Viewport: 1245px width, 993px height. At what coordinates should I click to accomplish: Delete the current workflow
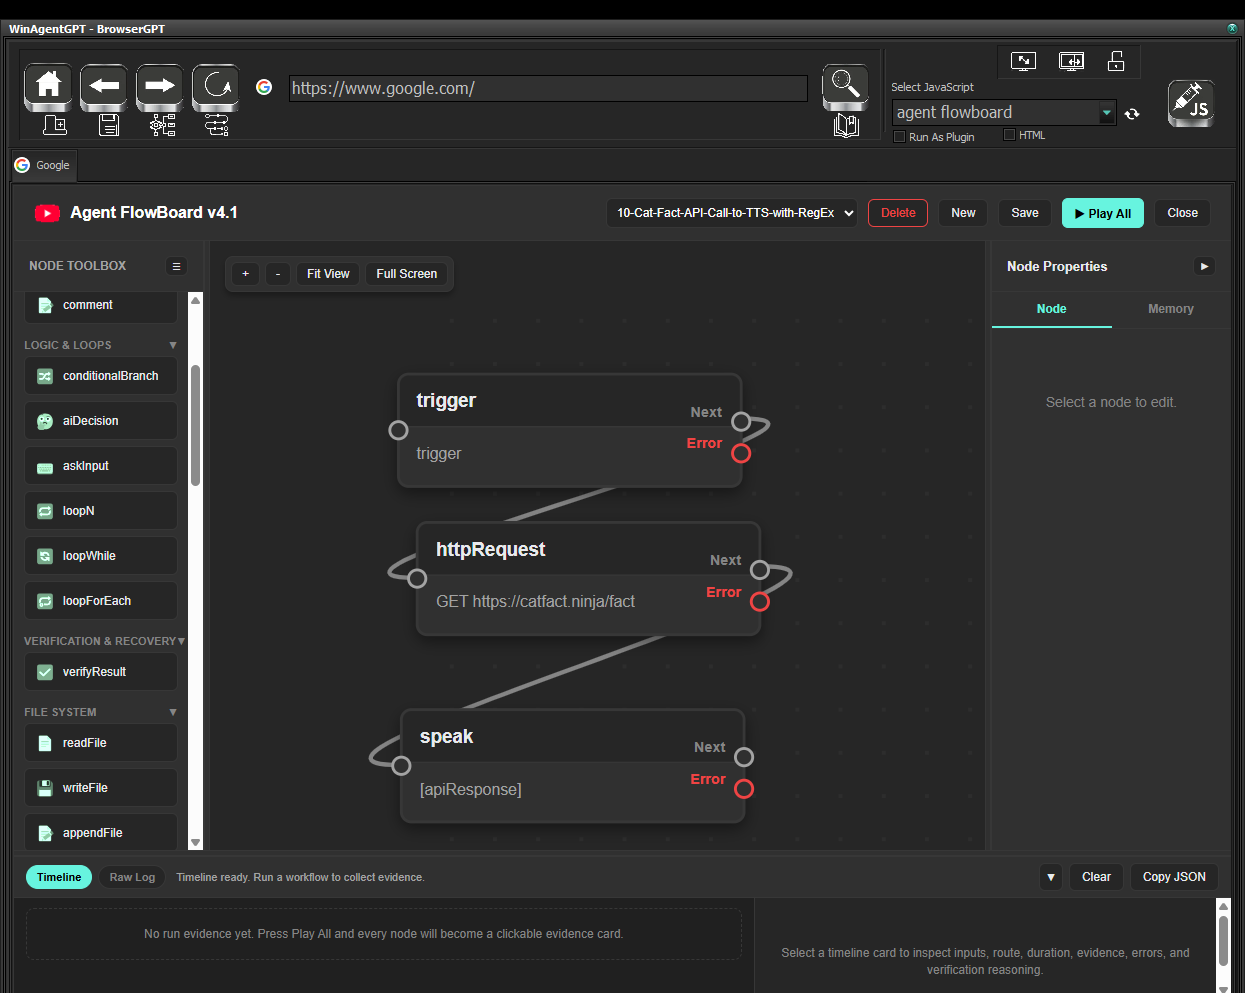point(898,213)
